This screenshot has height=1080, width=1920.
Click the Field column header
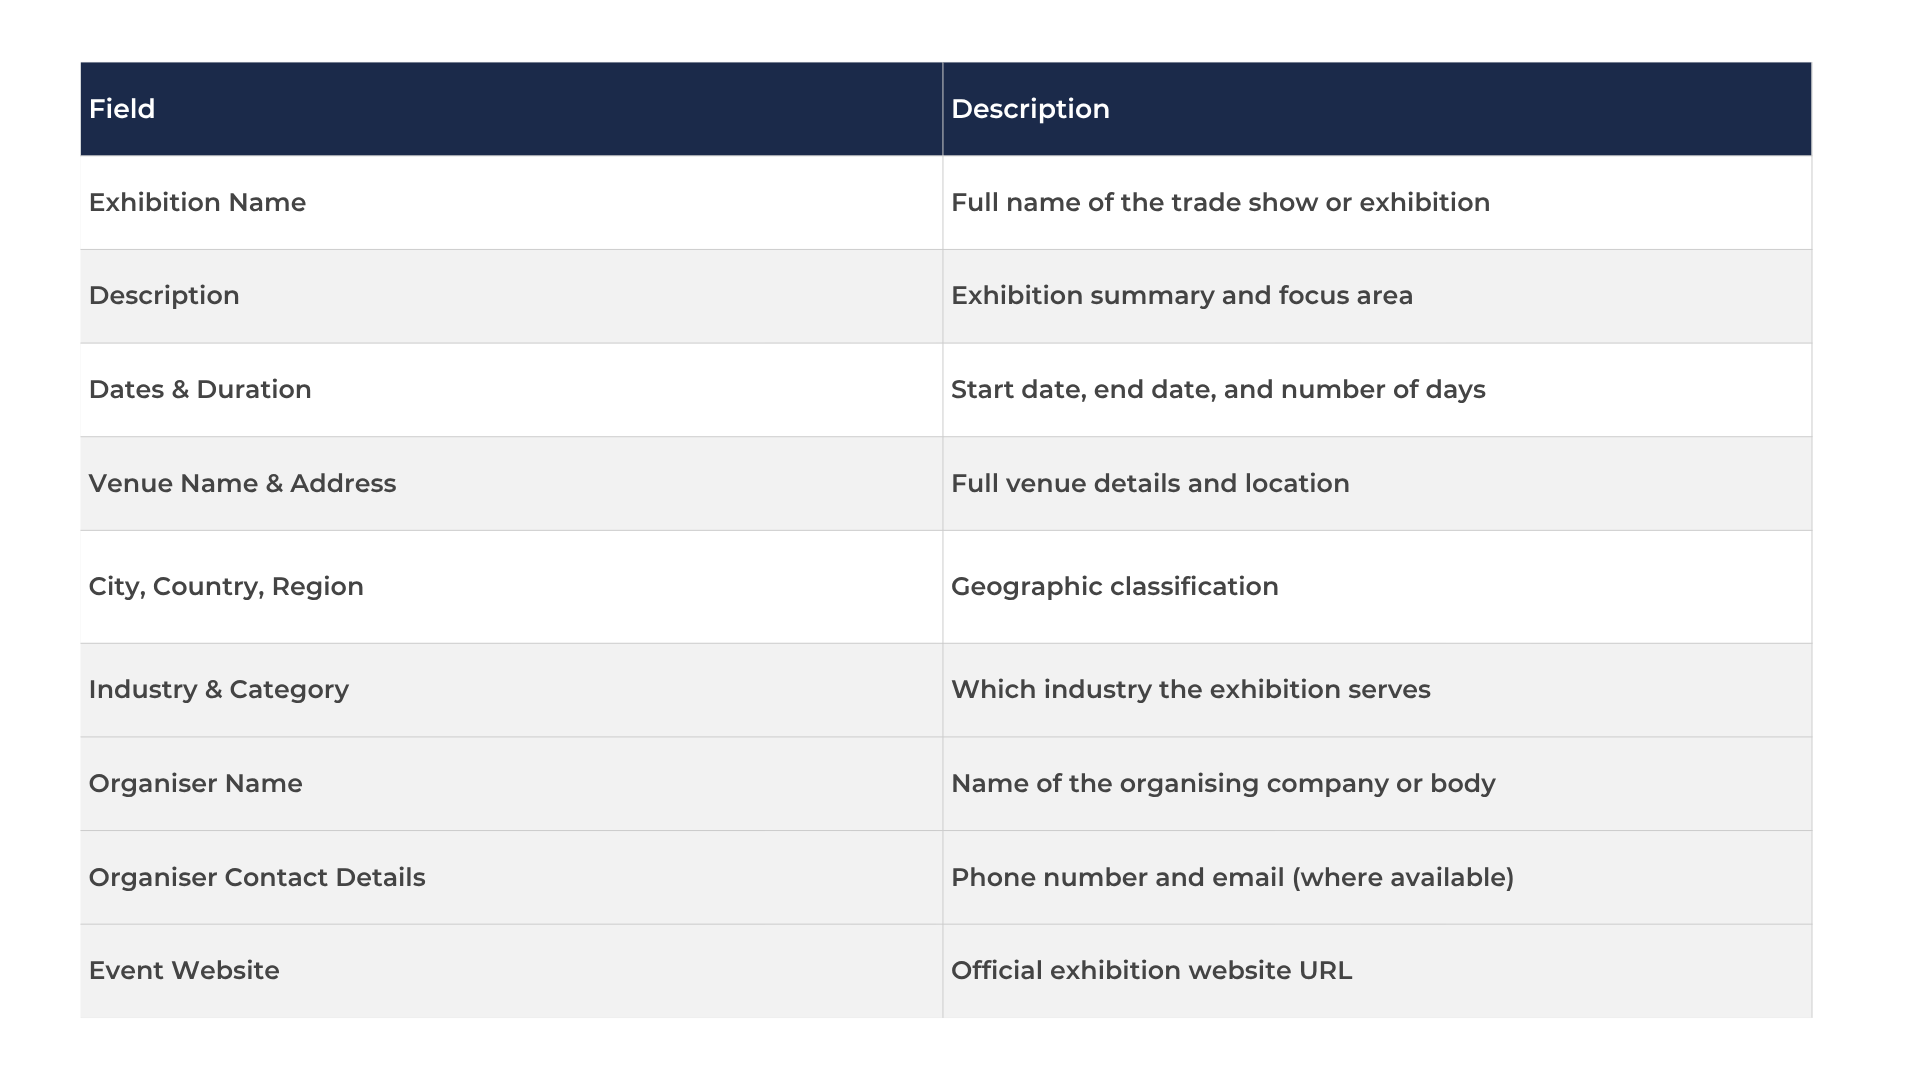pyautogui.click(x=122, y=109)
